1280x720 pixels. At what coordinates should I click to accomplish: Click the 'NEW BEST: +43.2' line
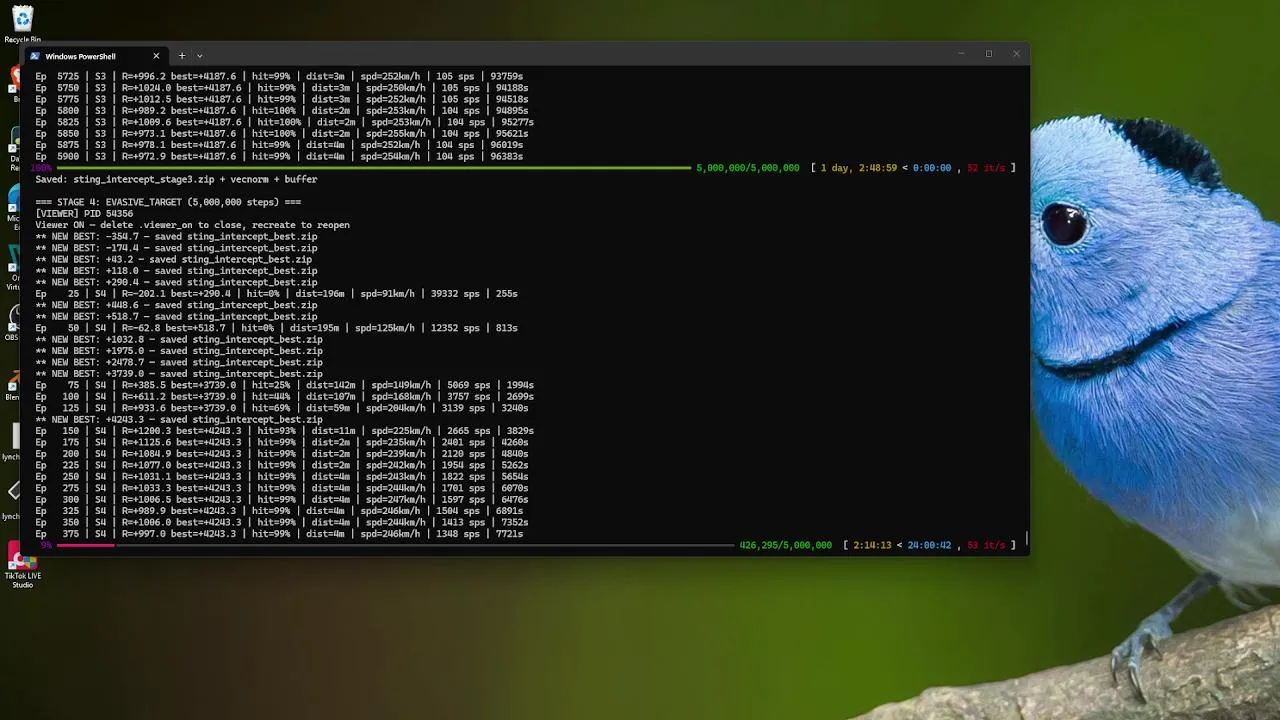coord(174,259)
